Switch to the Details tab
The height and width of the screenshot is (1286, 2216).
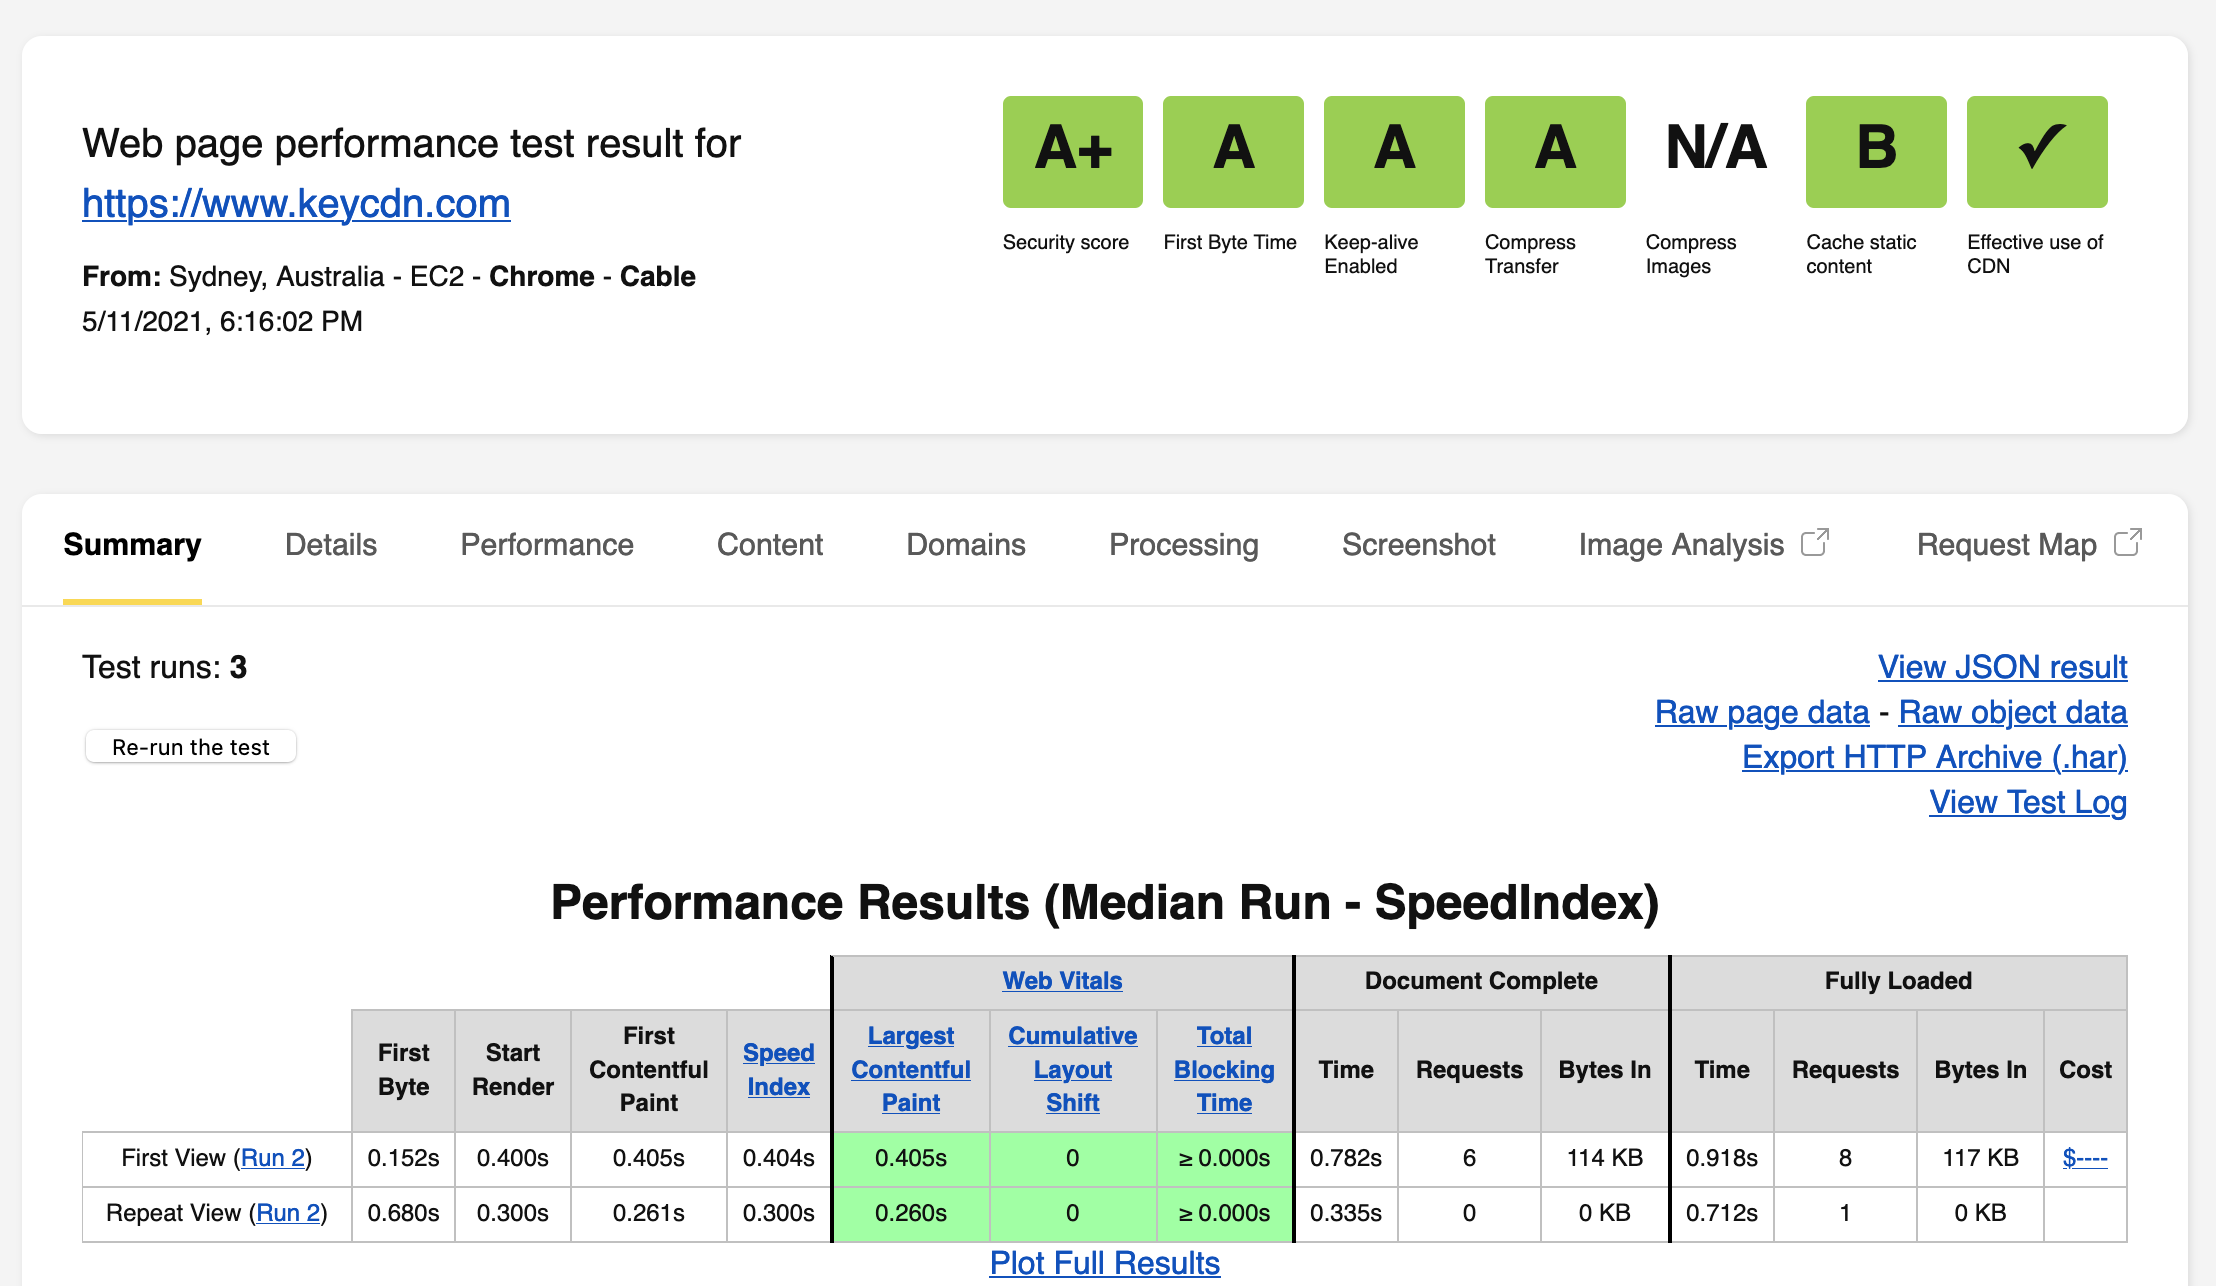click(331, 545)
